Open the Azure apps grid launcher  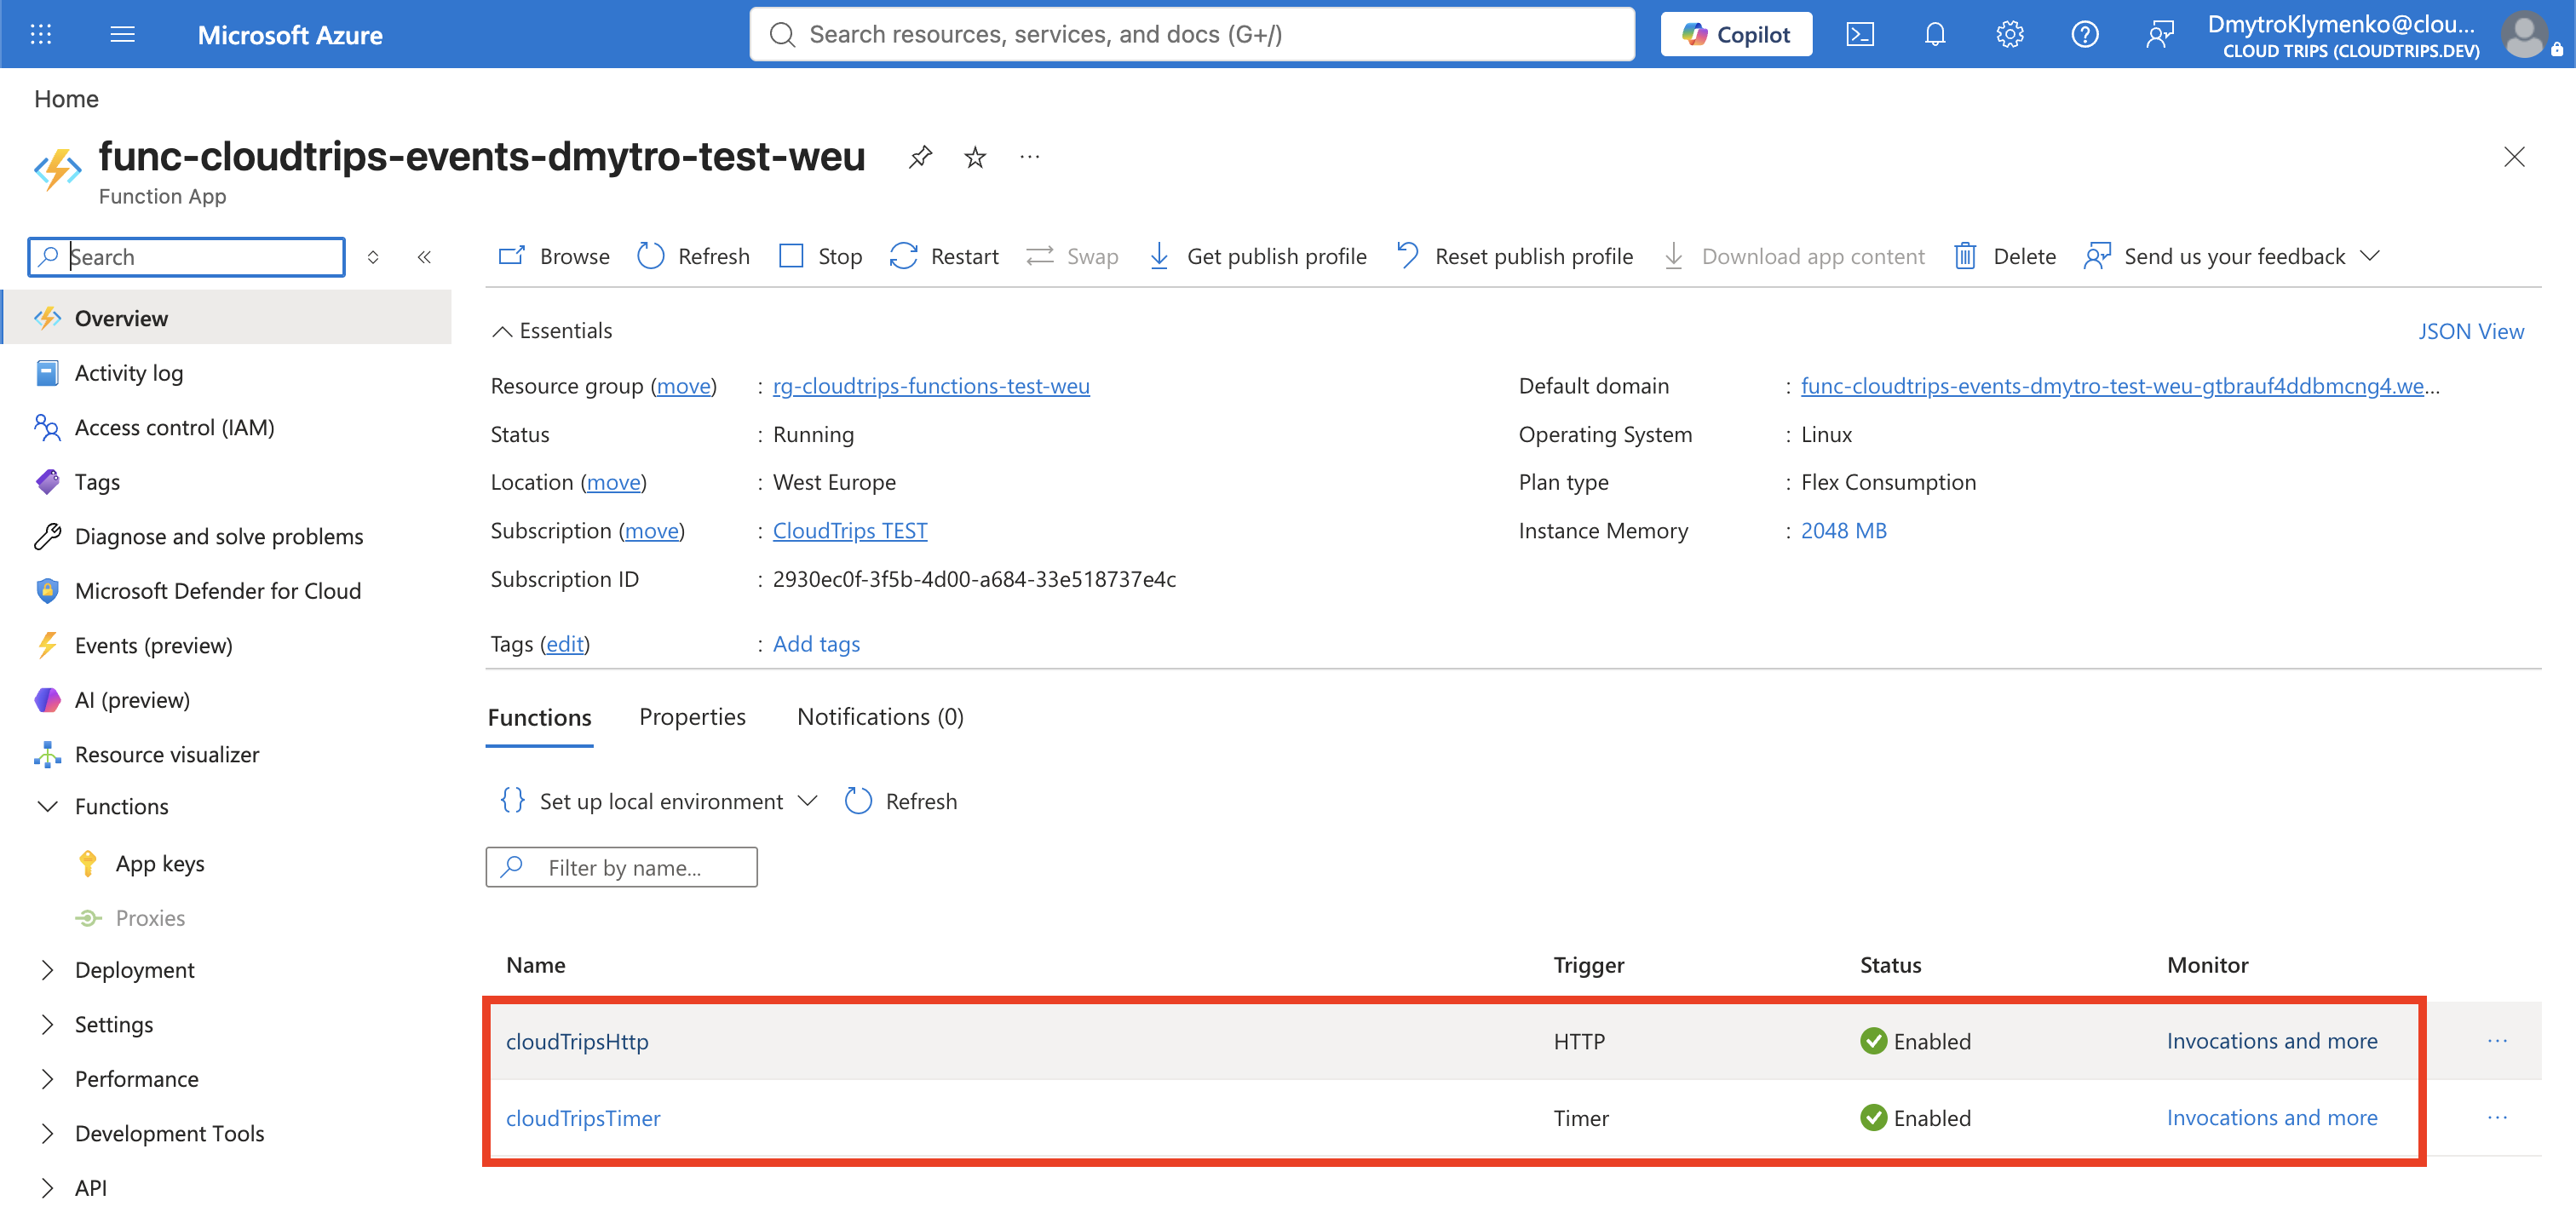[x=41, y=34]
